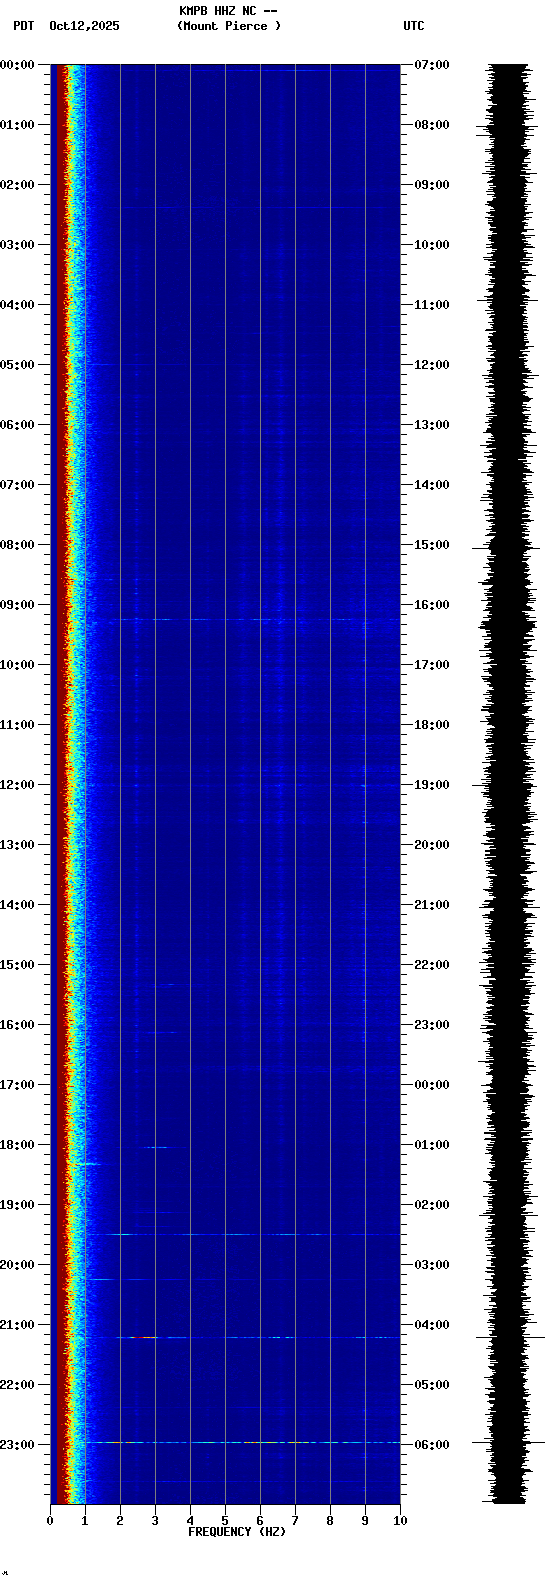
Task: Click the 10:00 PDT time tick label
Action: (18, 665)
